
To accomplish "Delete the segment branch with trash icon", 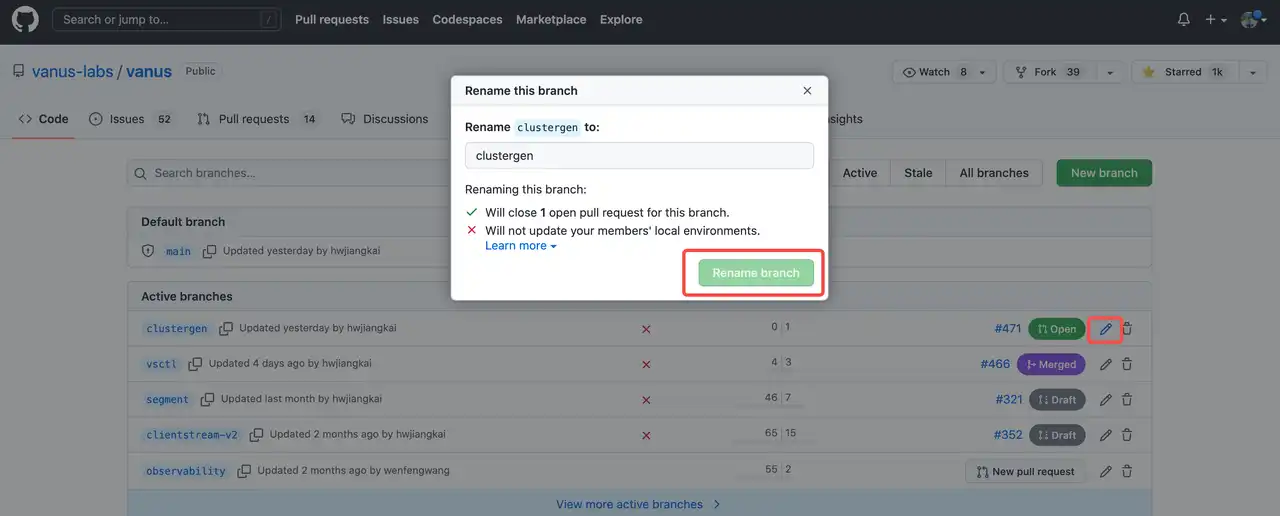I will point(1127,400).
